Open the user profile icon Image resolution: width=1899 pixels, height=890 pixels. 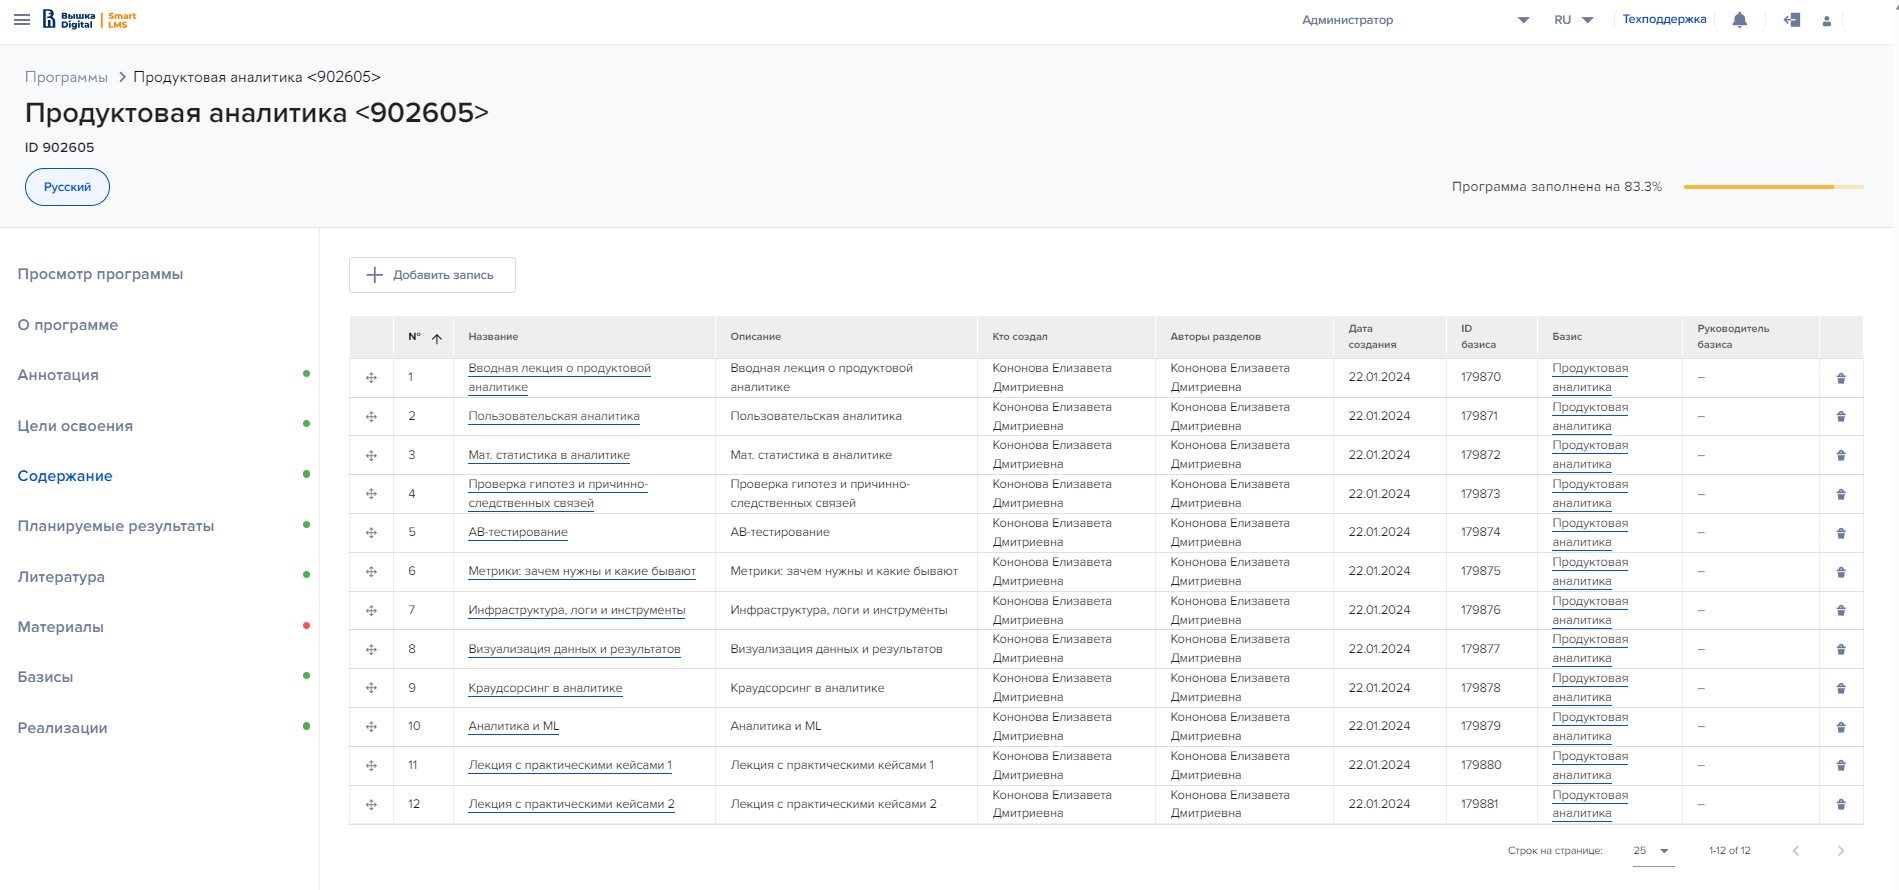coord(1826,21)
